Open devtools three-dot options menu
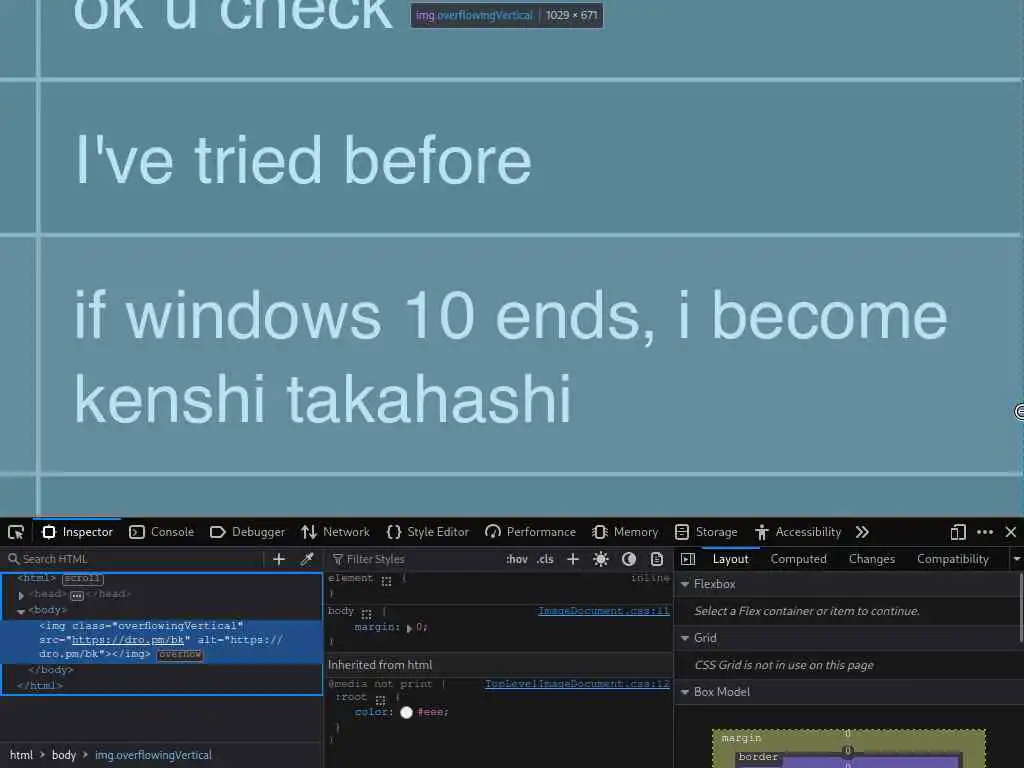The image size is (1024, 768). 985,532
